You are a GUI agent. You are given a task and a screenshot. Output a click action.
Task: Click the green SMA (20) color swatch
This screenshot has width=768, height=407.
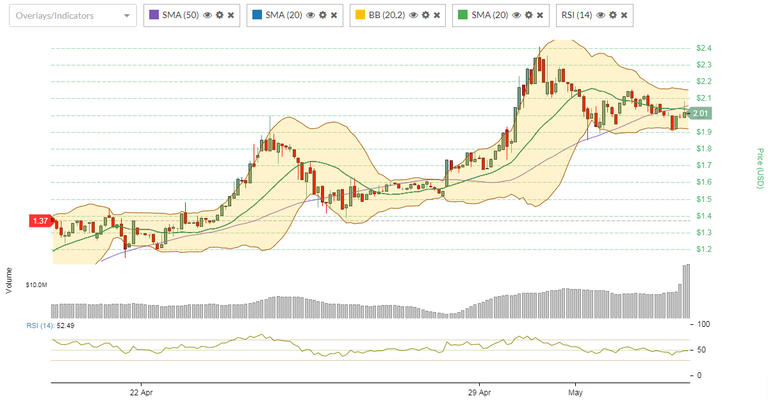pos(463,15)
